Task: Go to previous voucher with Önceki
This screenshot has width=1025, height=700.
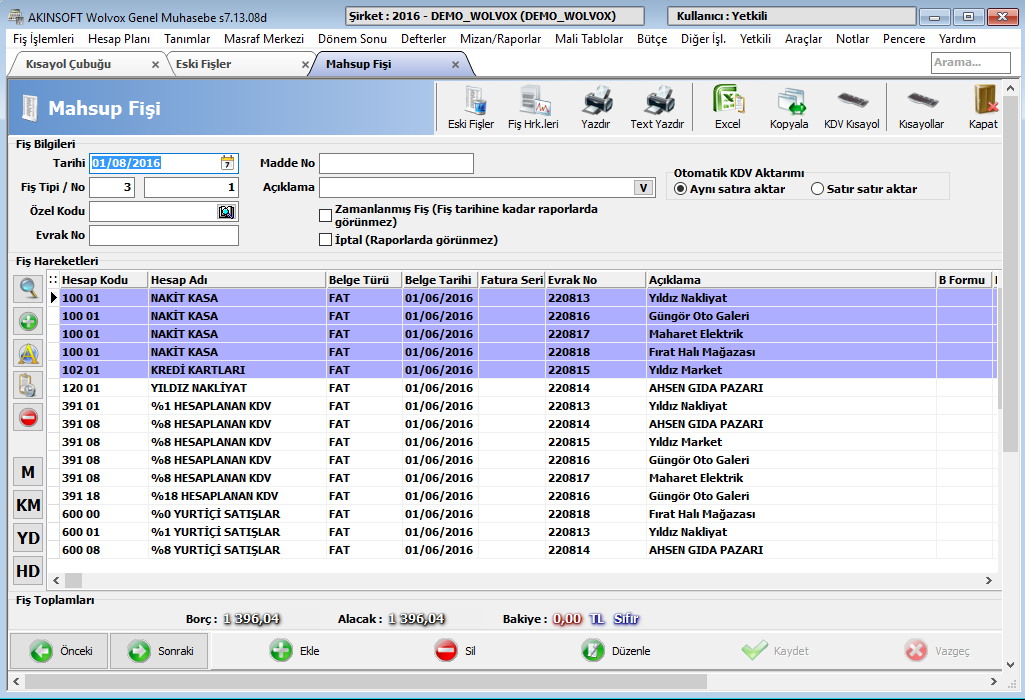Action: (59, 651)
